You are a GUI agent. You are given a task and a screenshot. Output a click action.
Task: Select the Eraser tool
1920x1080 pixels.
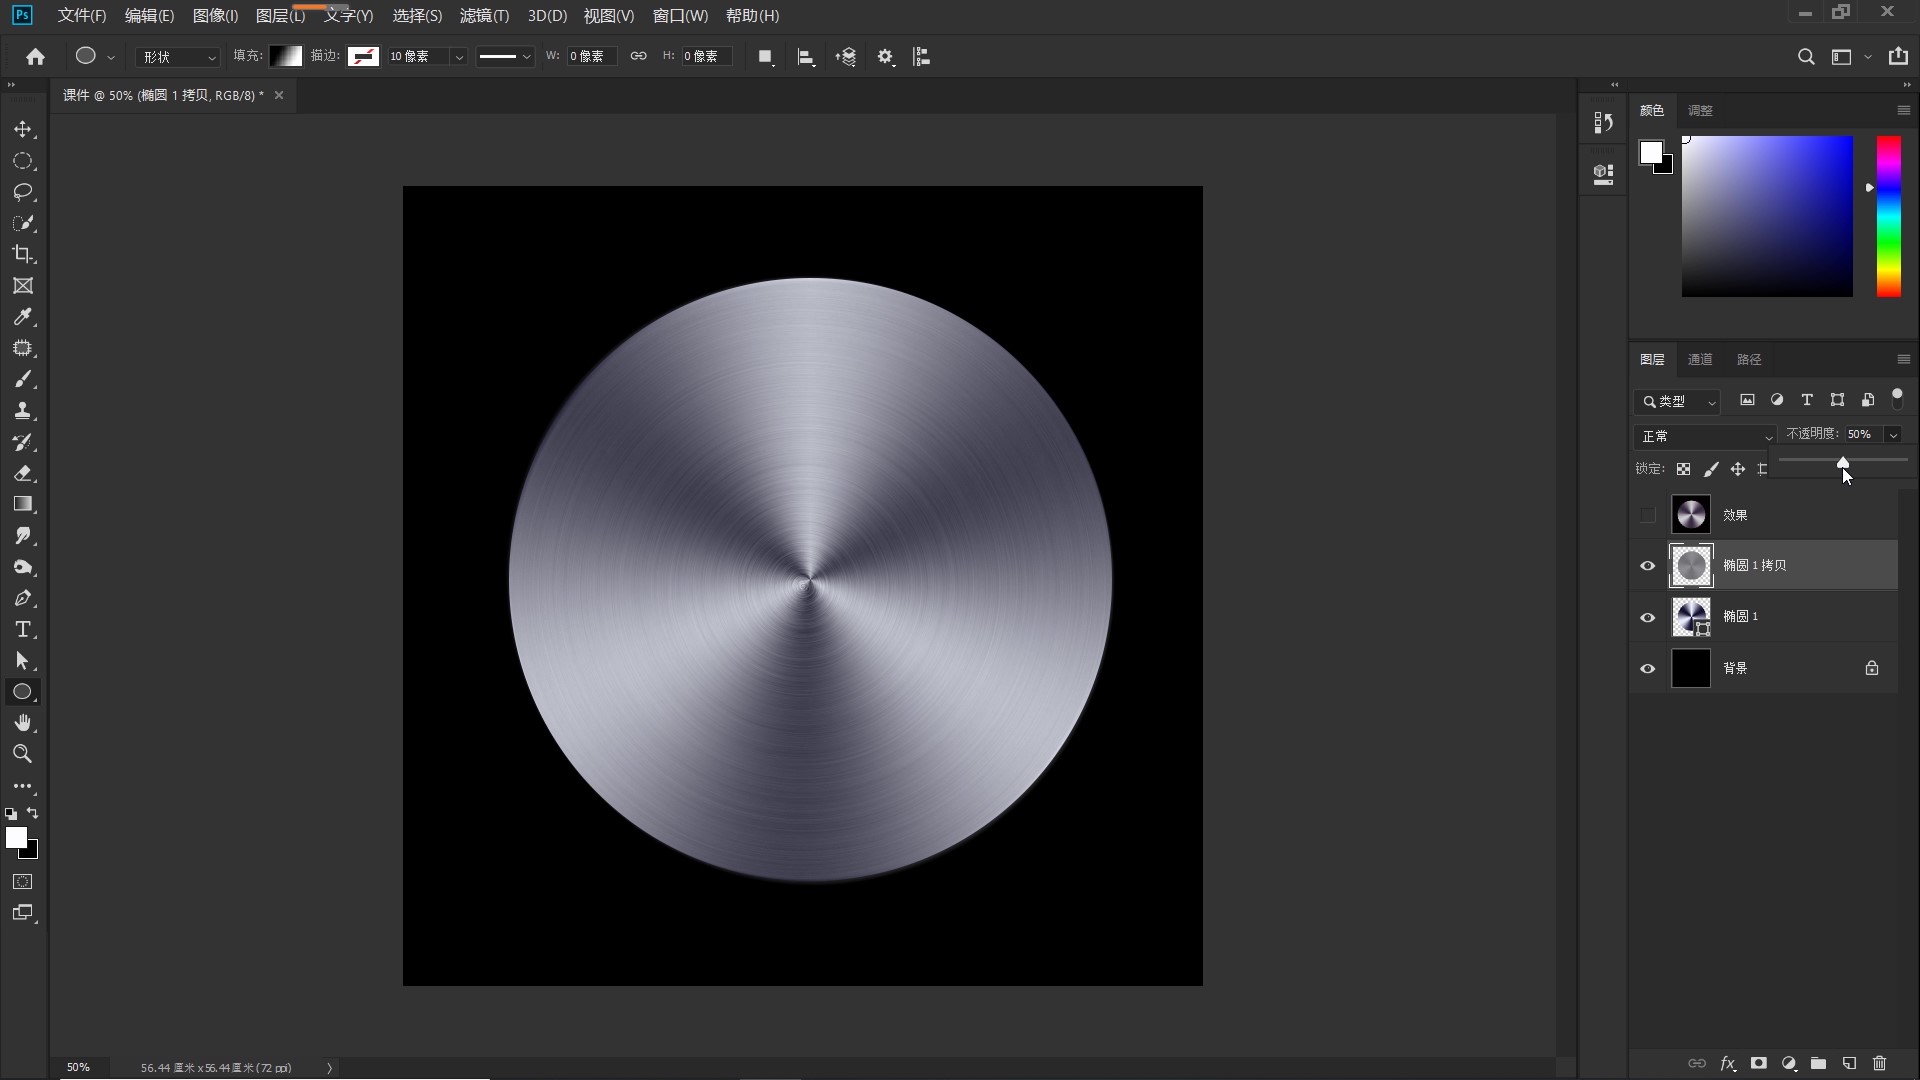click(x=23, y=473)
